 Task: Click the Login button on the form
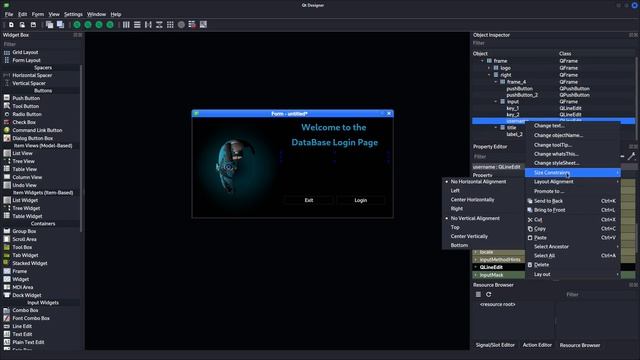pos(360,200)
